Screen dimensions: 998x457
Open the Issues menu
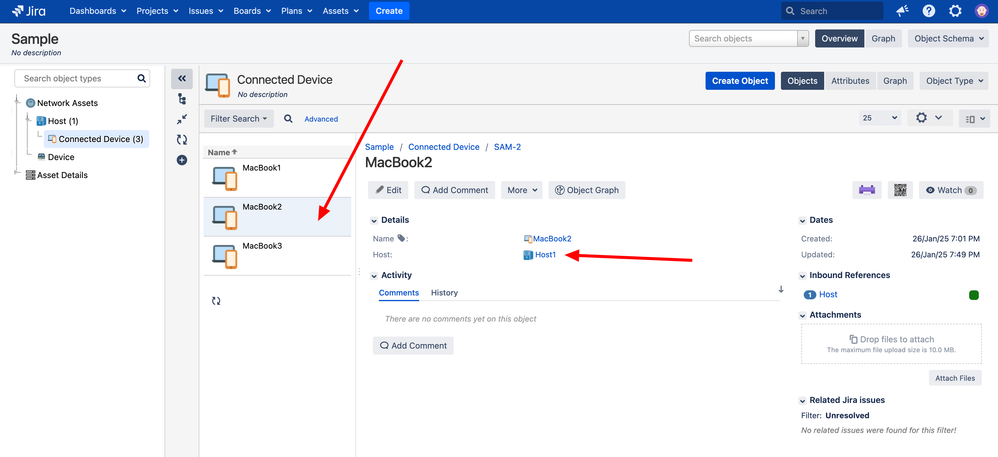[x=205, y=11]
